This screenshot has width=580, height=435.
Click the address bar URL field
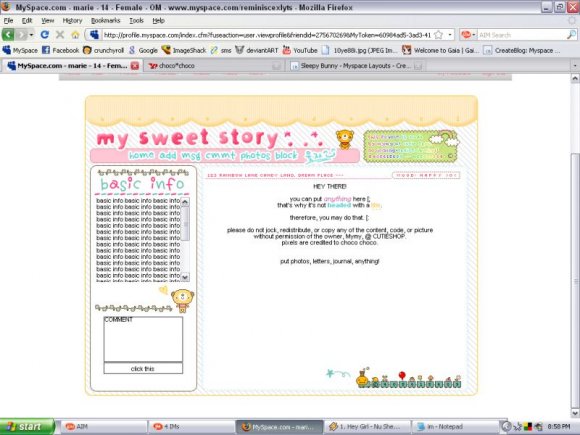pyautogui.click(x=266, y=35)
